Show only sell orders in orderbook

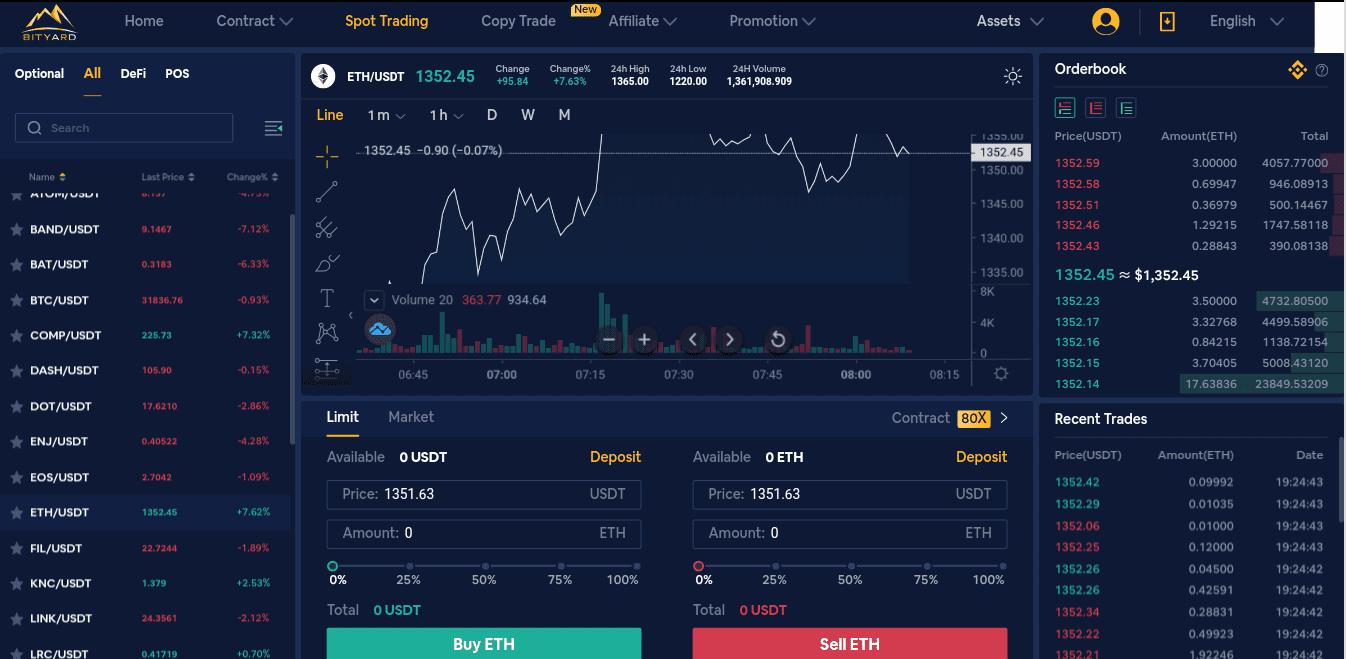1096,108
